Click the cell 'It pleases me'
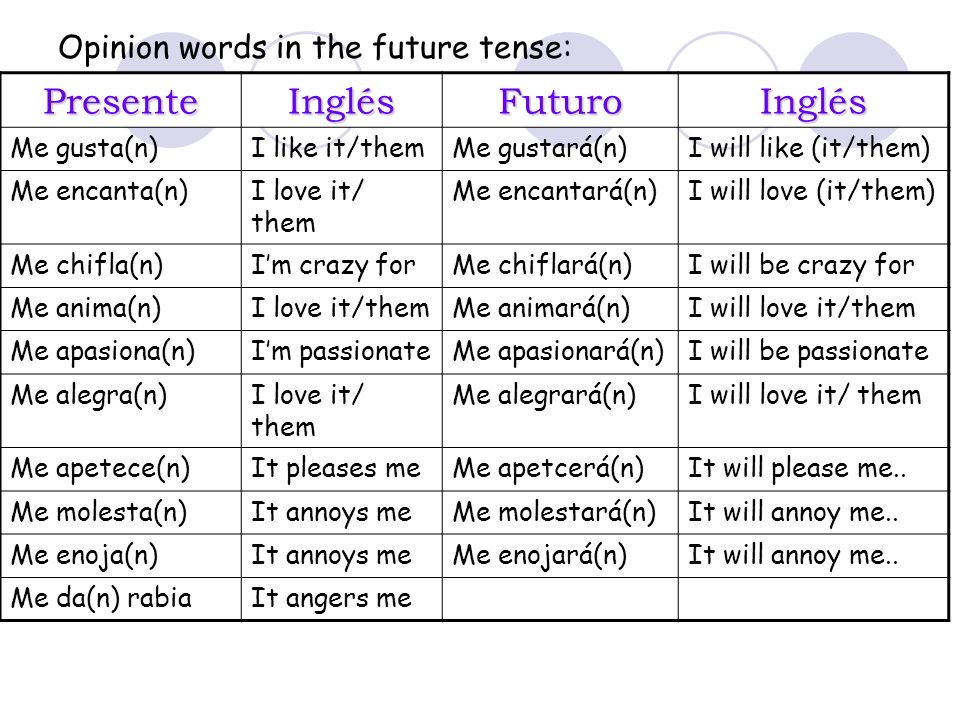The image size is (960, 720). pos(342,469)
